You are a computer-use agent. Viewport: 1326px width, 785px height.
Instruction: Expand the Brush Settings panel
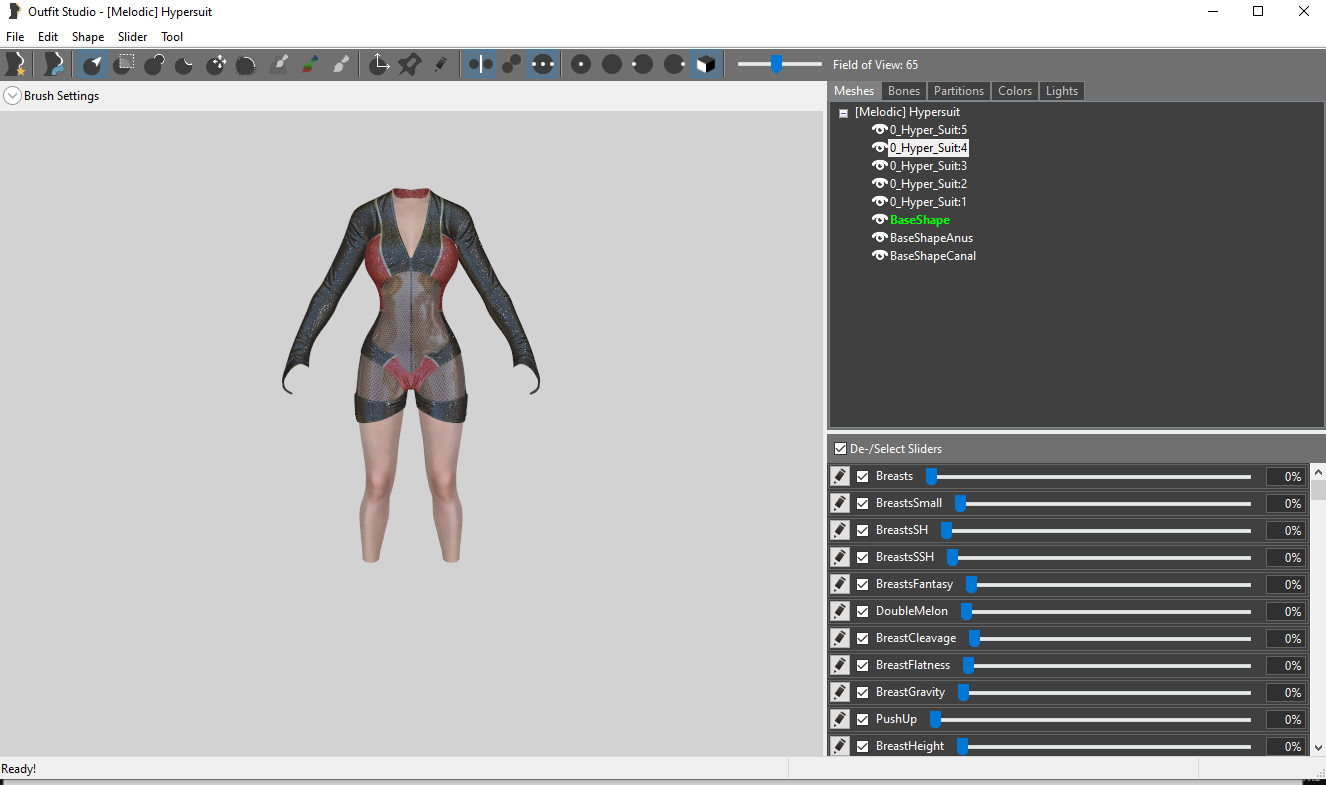pos(12,96)
